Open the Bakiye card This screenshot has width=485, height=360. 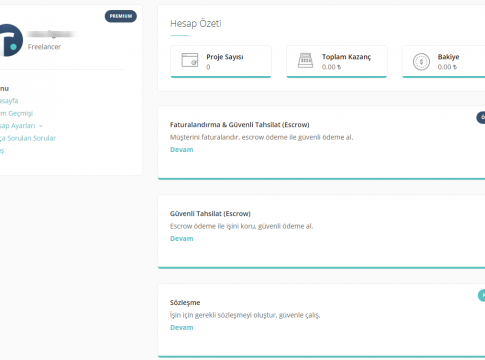(x=444, y=62)
